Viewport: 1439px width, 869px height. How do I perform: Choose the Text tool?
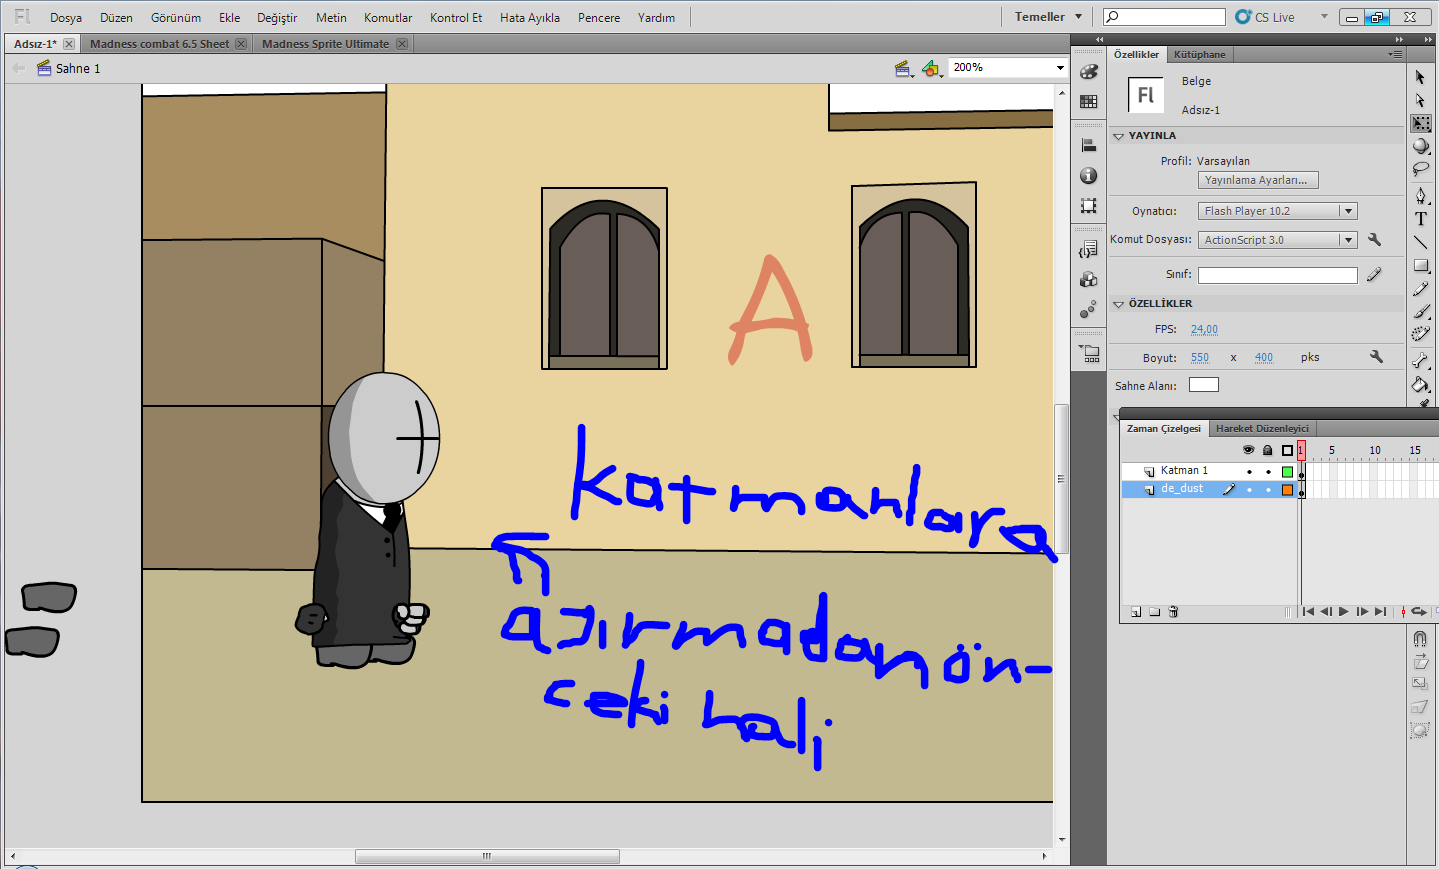[x=1421, y=218]
